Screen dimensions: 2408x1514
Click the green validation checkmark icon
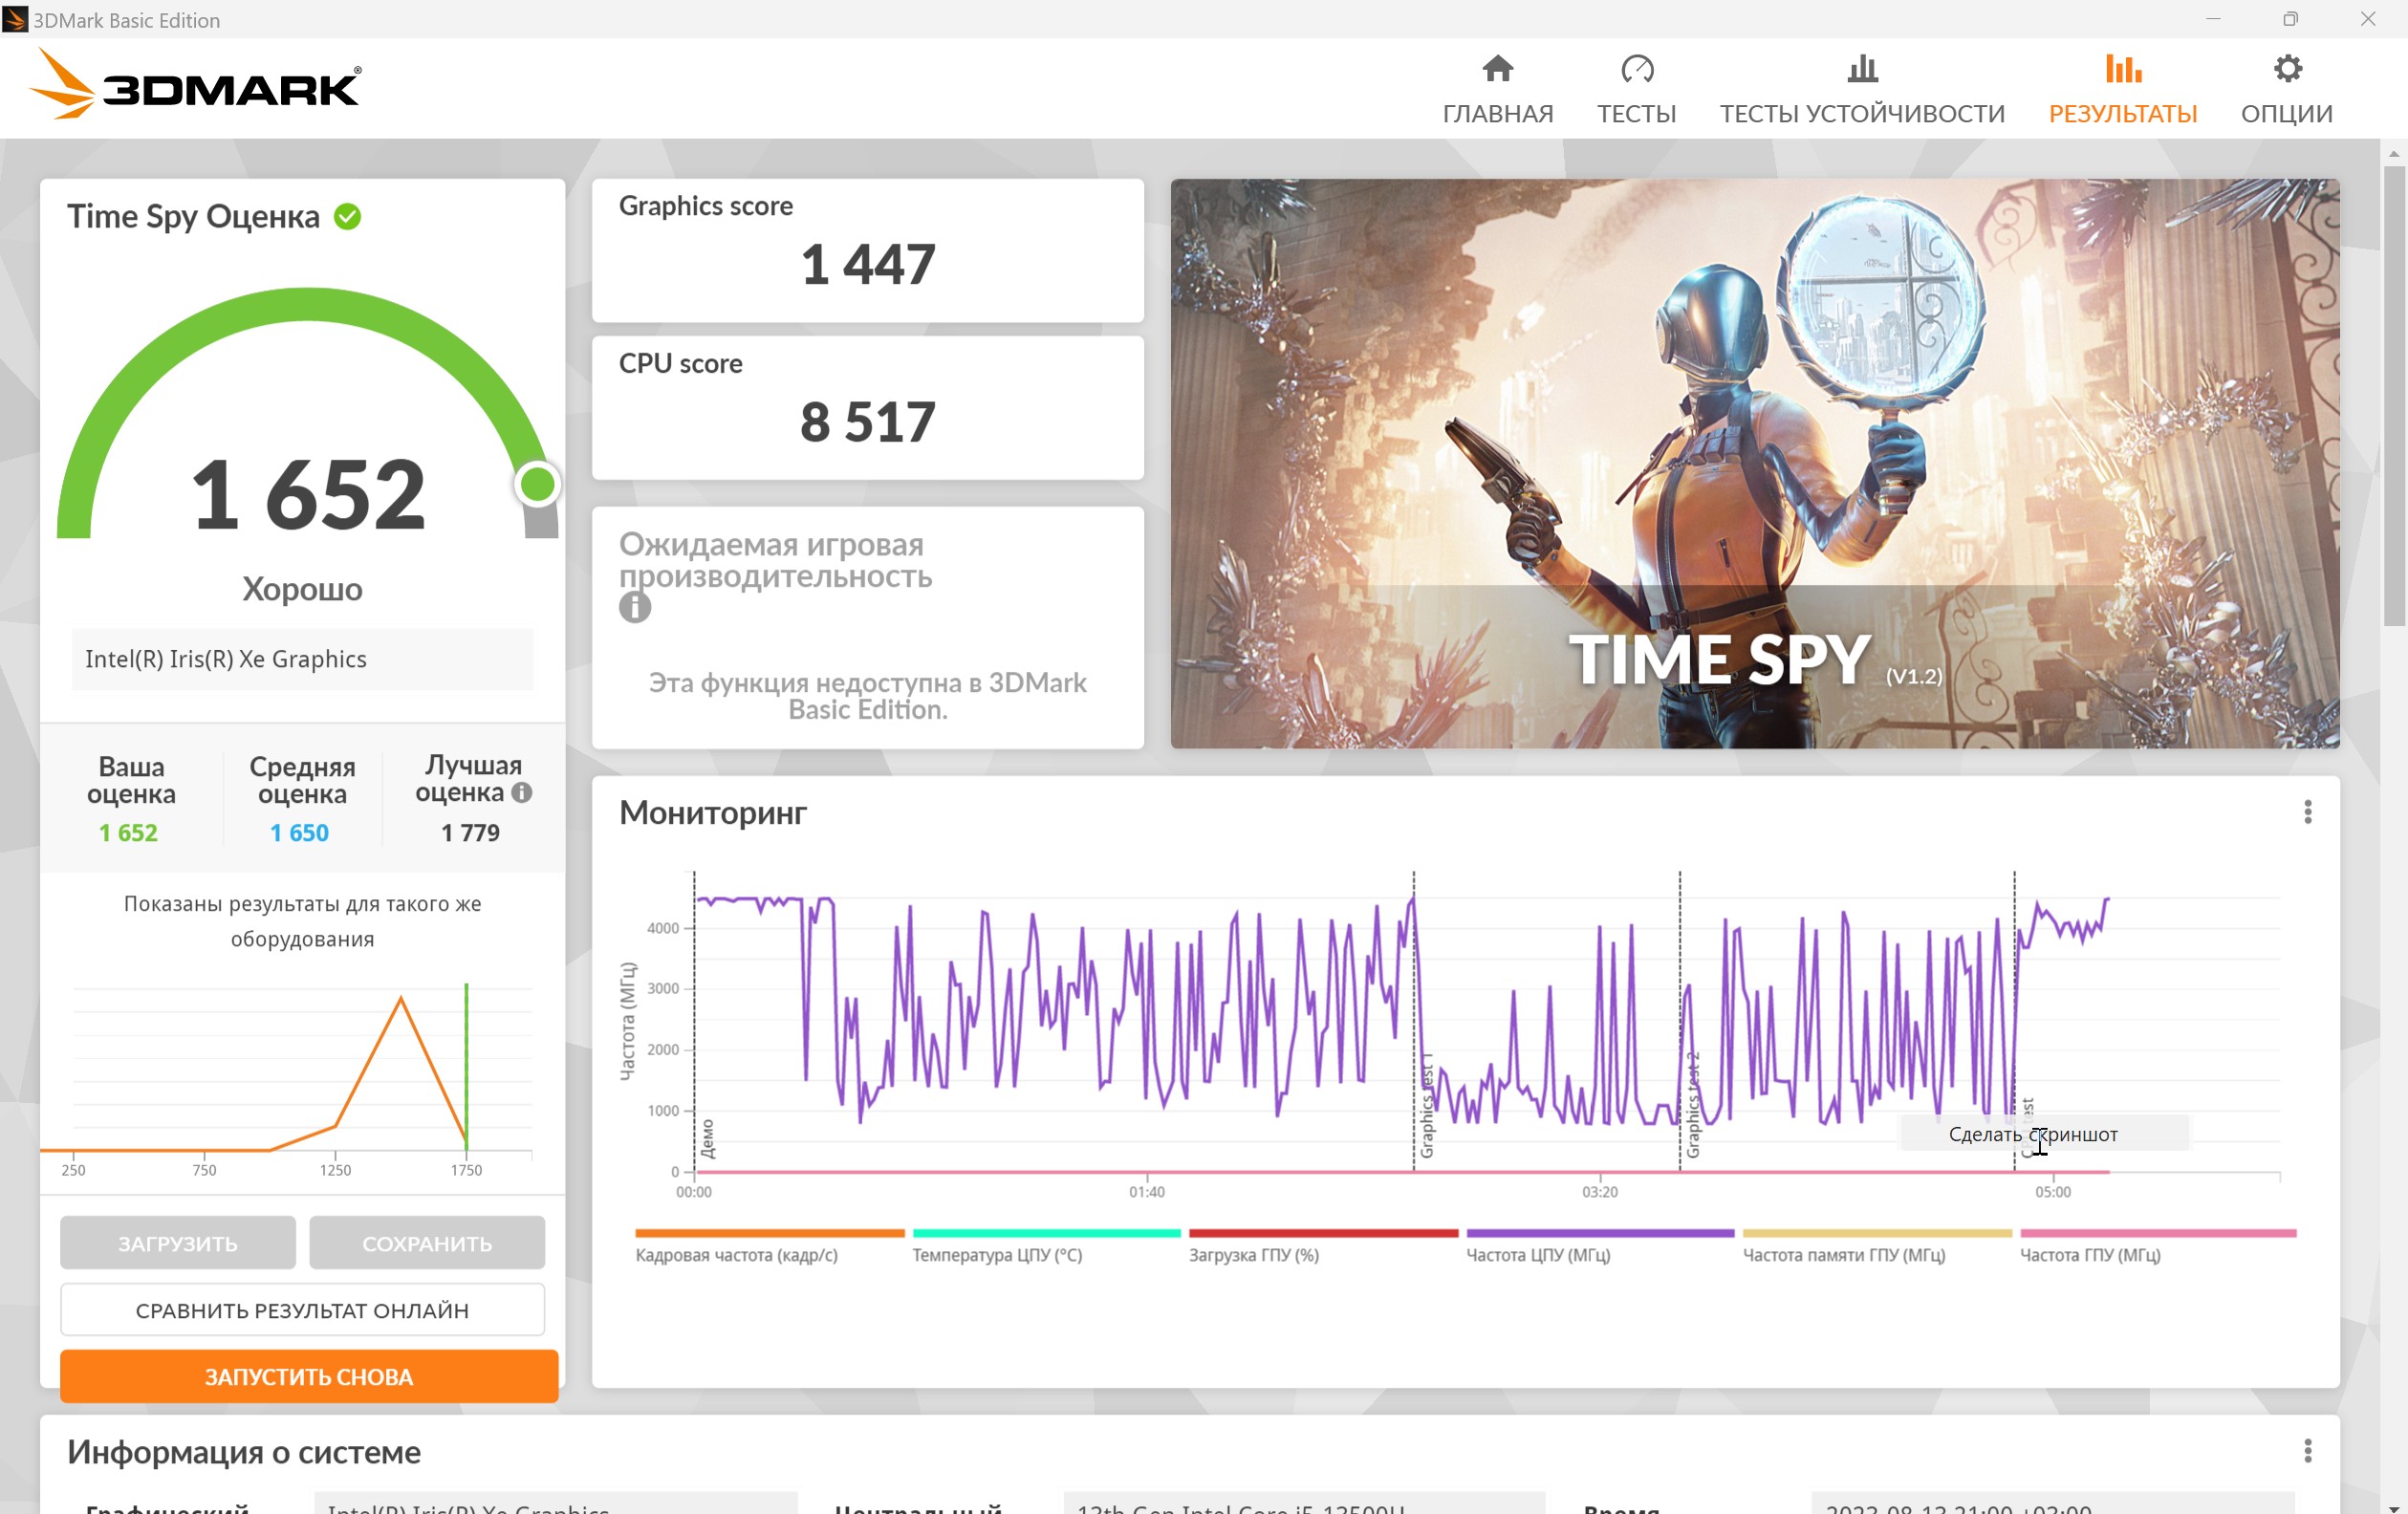tap(347, 216)
